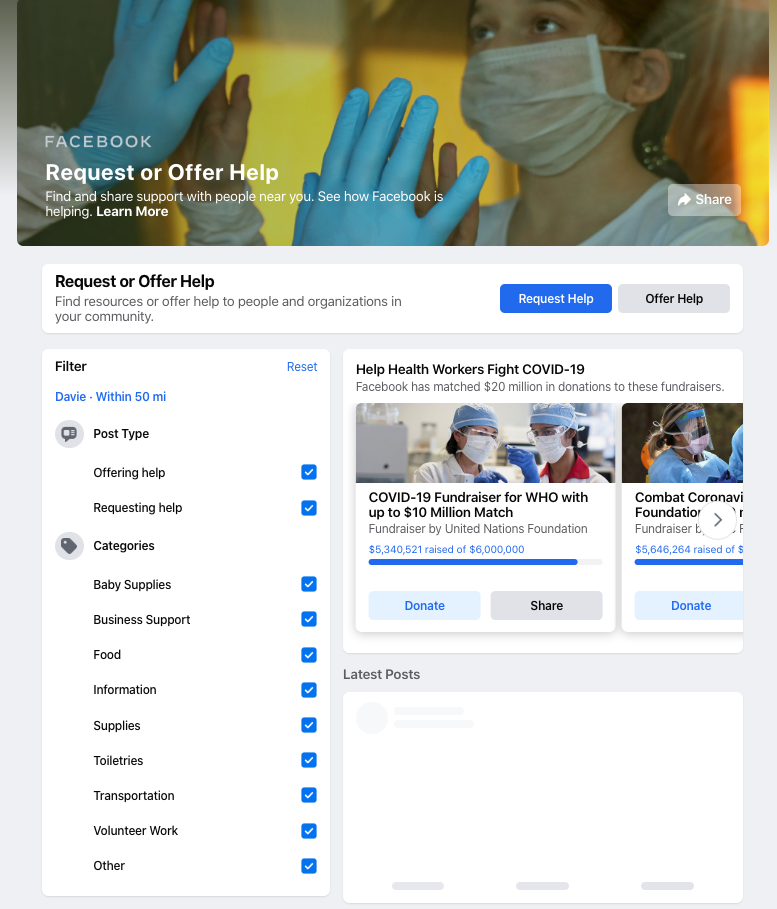Toggle the Volunteer Work checkbox
The image size is (777, 909).
[x=309, y=831]
